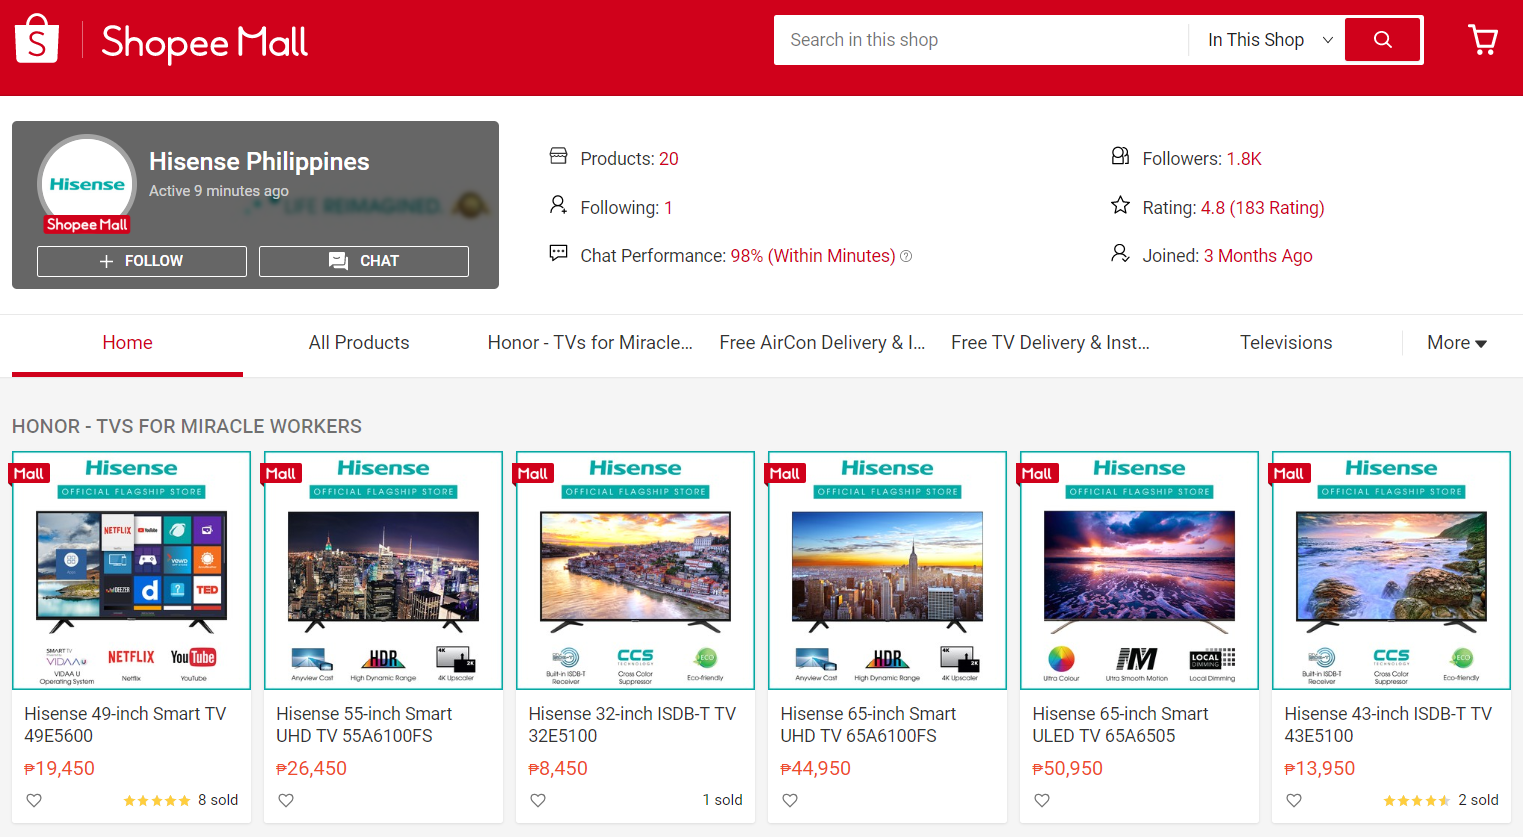Like the Hisense 49-inch Smart TV heart
Viewport: 1523px width, 837px height.
(x=34, y=800)
